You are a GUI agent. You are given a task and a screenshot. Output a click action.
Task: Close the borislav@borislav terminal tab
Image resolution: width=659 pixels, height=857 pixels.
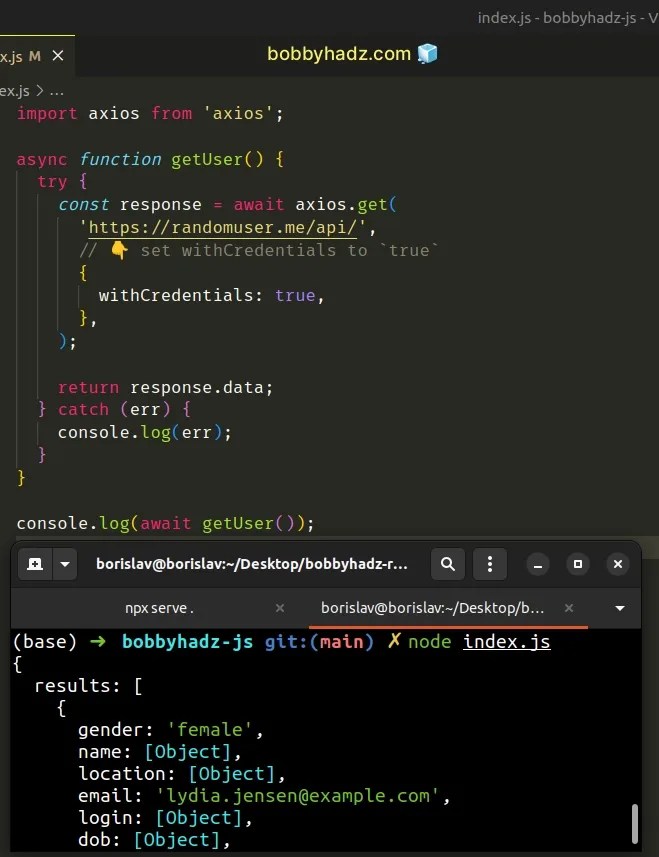pyautogui.click(x=569, y=608)
